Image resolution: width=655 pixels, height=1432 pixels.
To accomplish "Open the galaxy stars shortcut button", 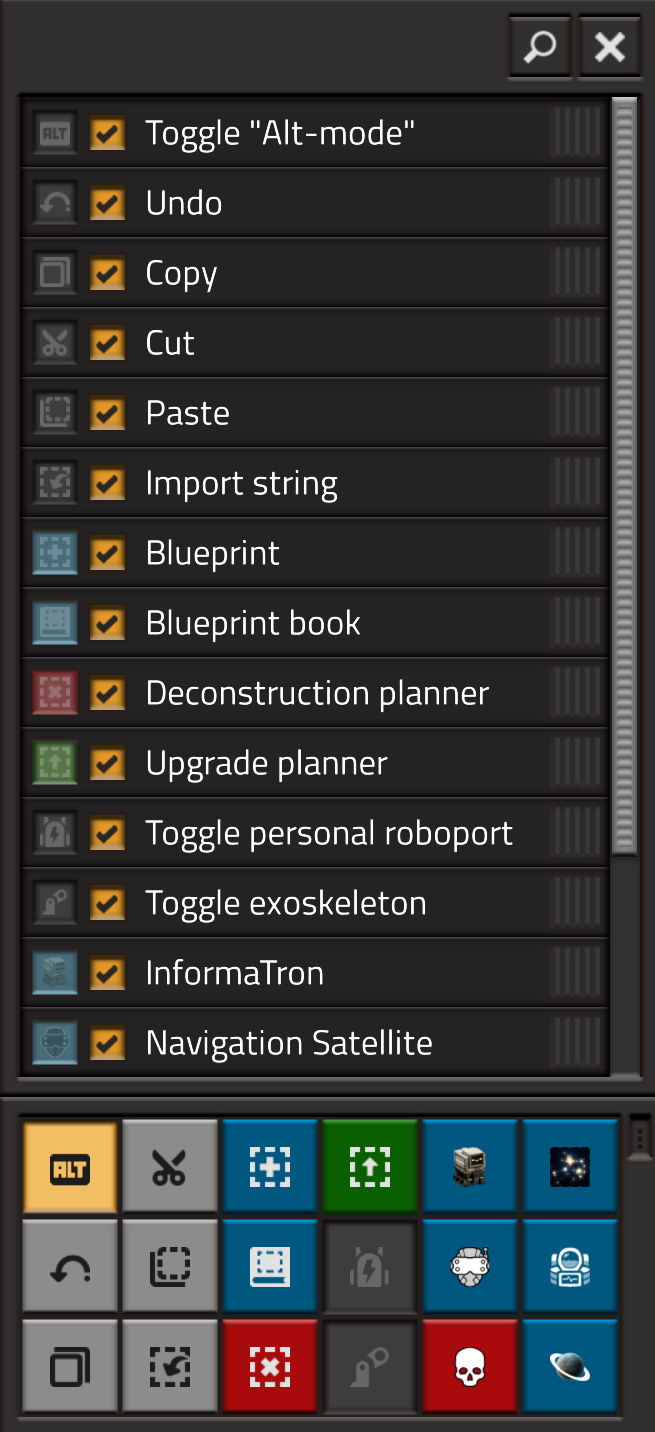I will pos(570,1167).
